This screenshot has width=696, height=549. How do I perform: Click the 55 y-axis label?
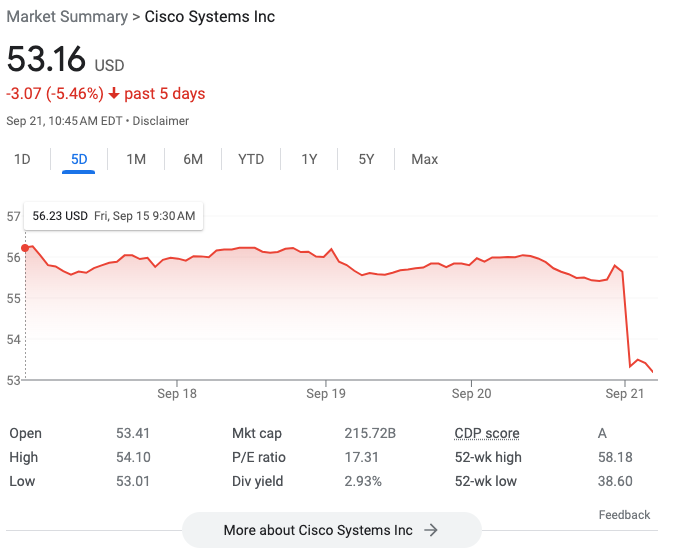point(13,298)
